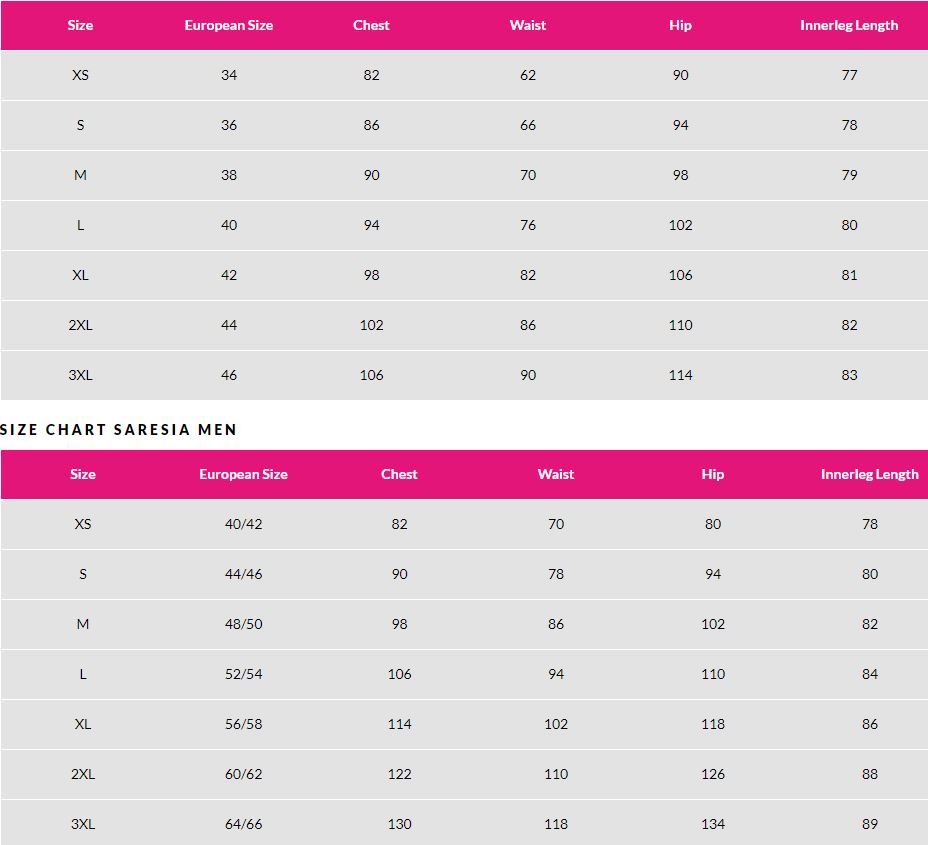
Task: Click the innerleg length value 89
Action: click(869, 824)
